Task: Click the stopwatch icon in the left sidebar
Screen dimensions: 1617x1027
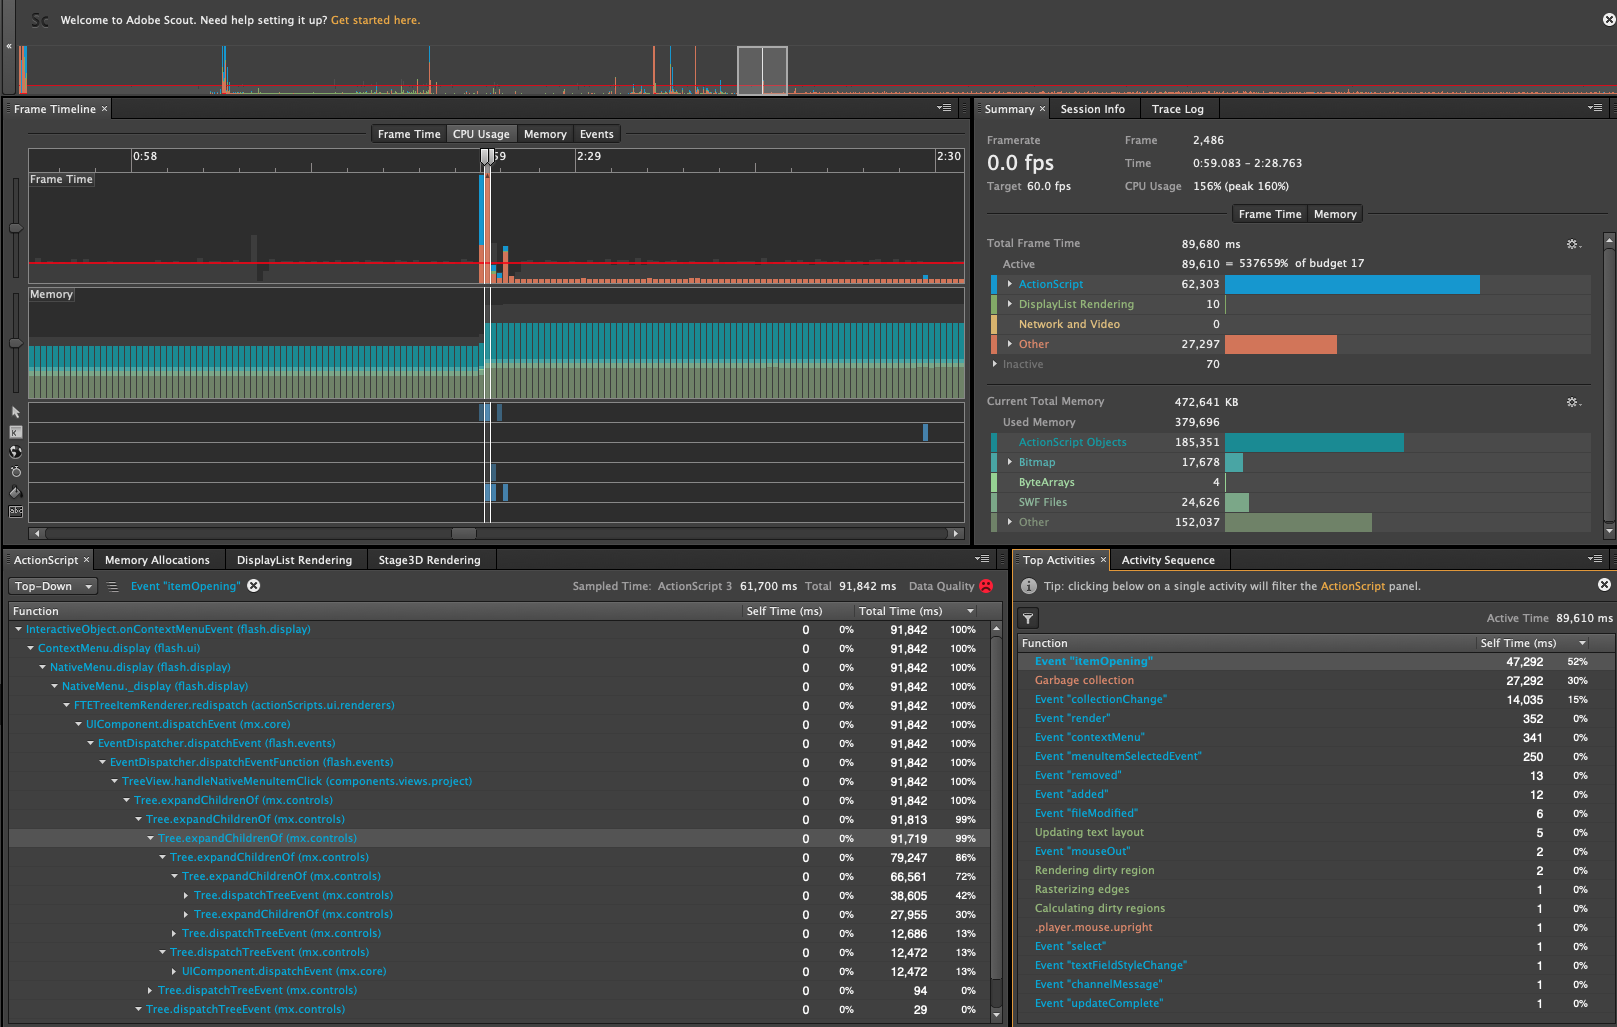Action: pyautogui.click(x=15, y=472)
